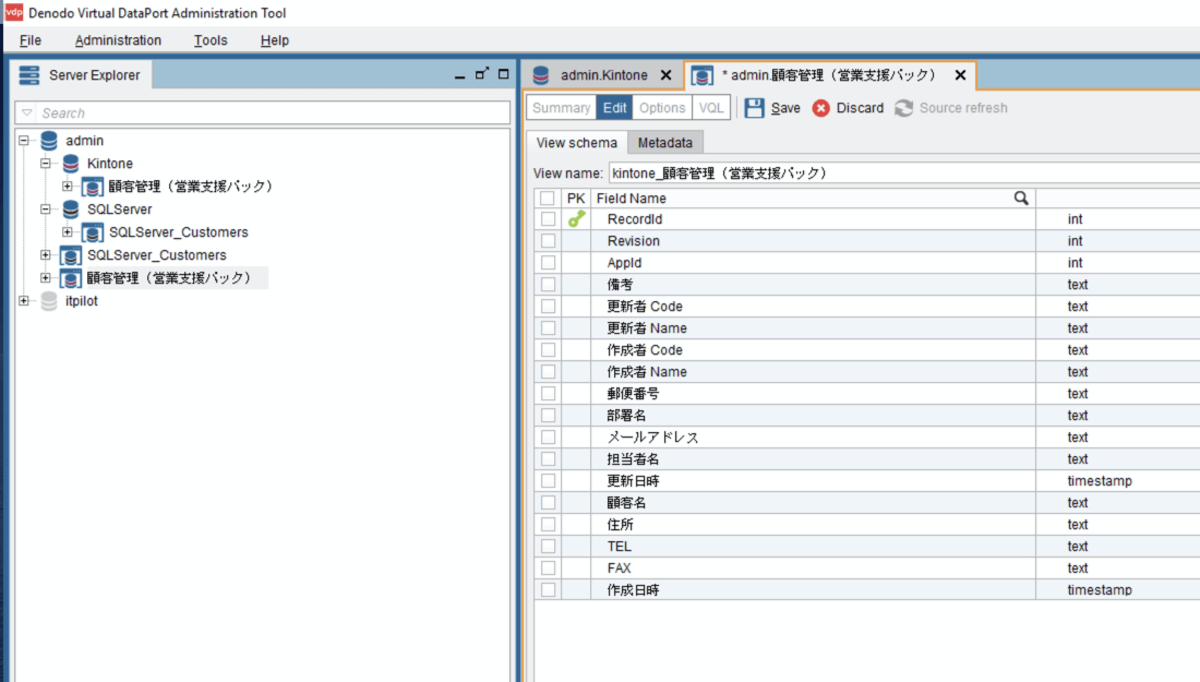Click the Save disk icon
The width and height of the screenshot is (1200, 682).
pyautogui.click(x=755, y=108)
